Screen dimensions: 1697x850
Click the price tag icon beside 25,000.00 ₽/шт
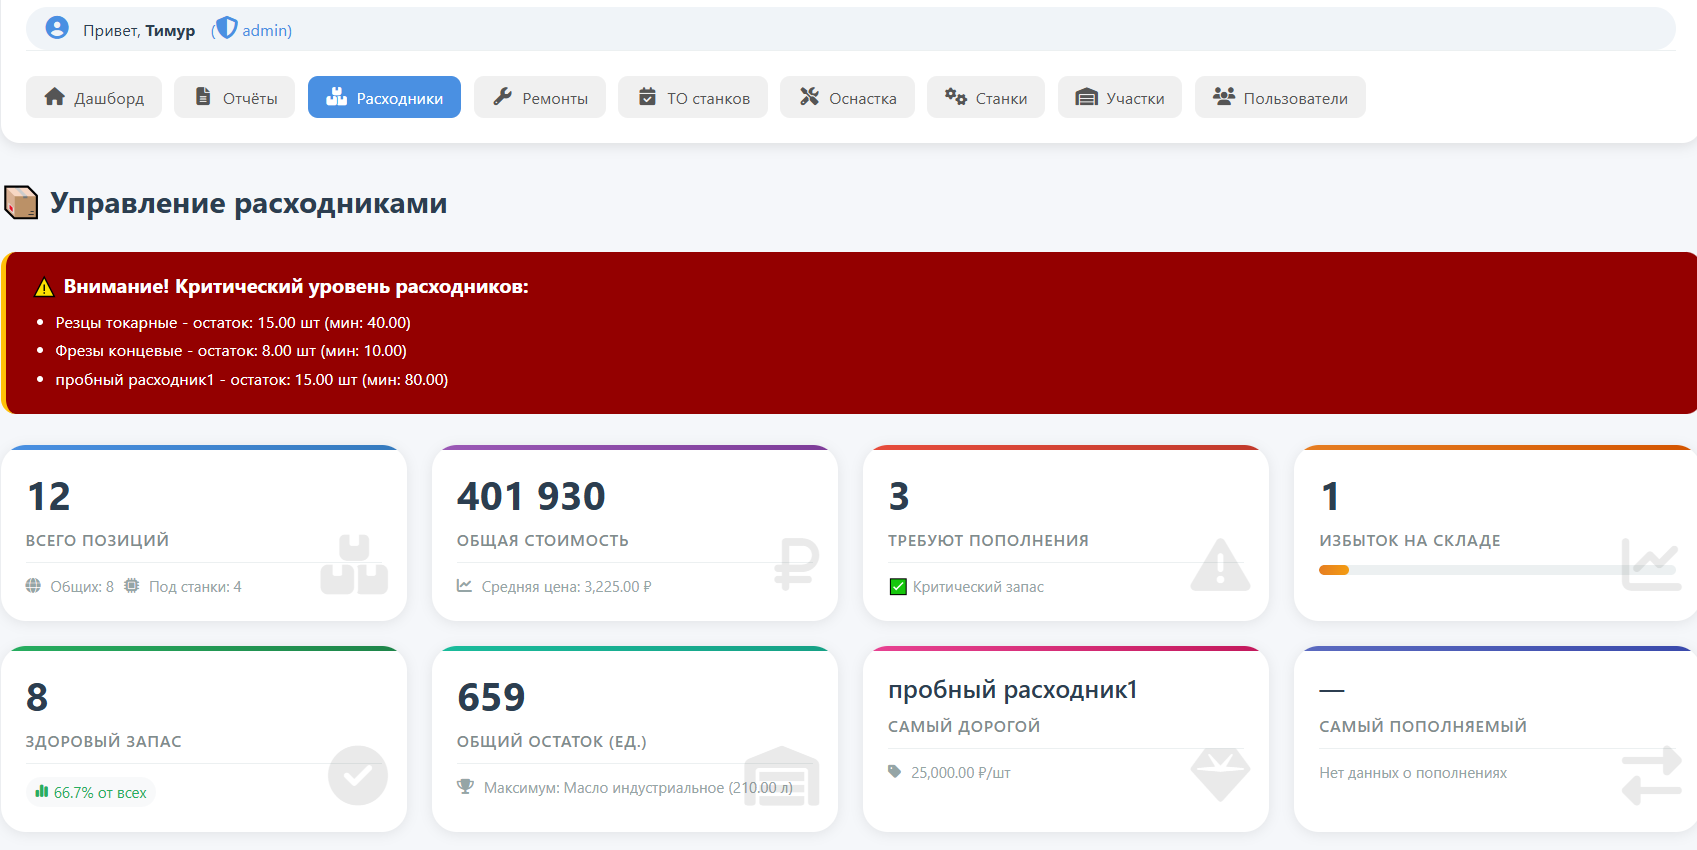[x=895, y=772]
